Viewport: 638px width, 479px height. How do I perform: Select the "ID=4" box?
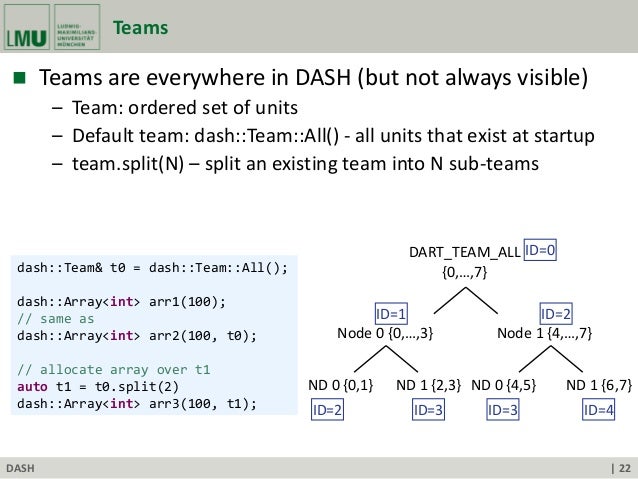pos(599,410)
